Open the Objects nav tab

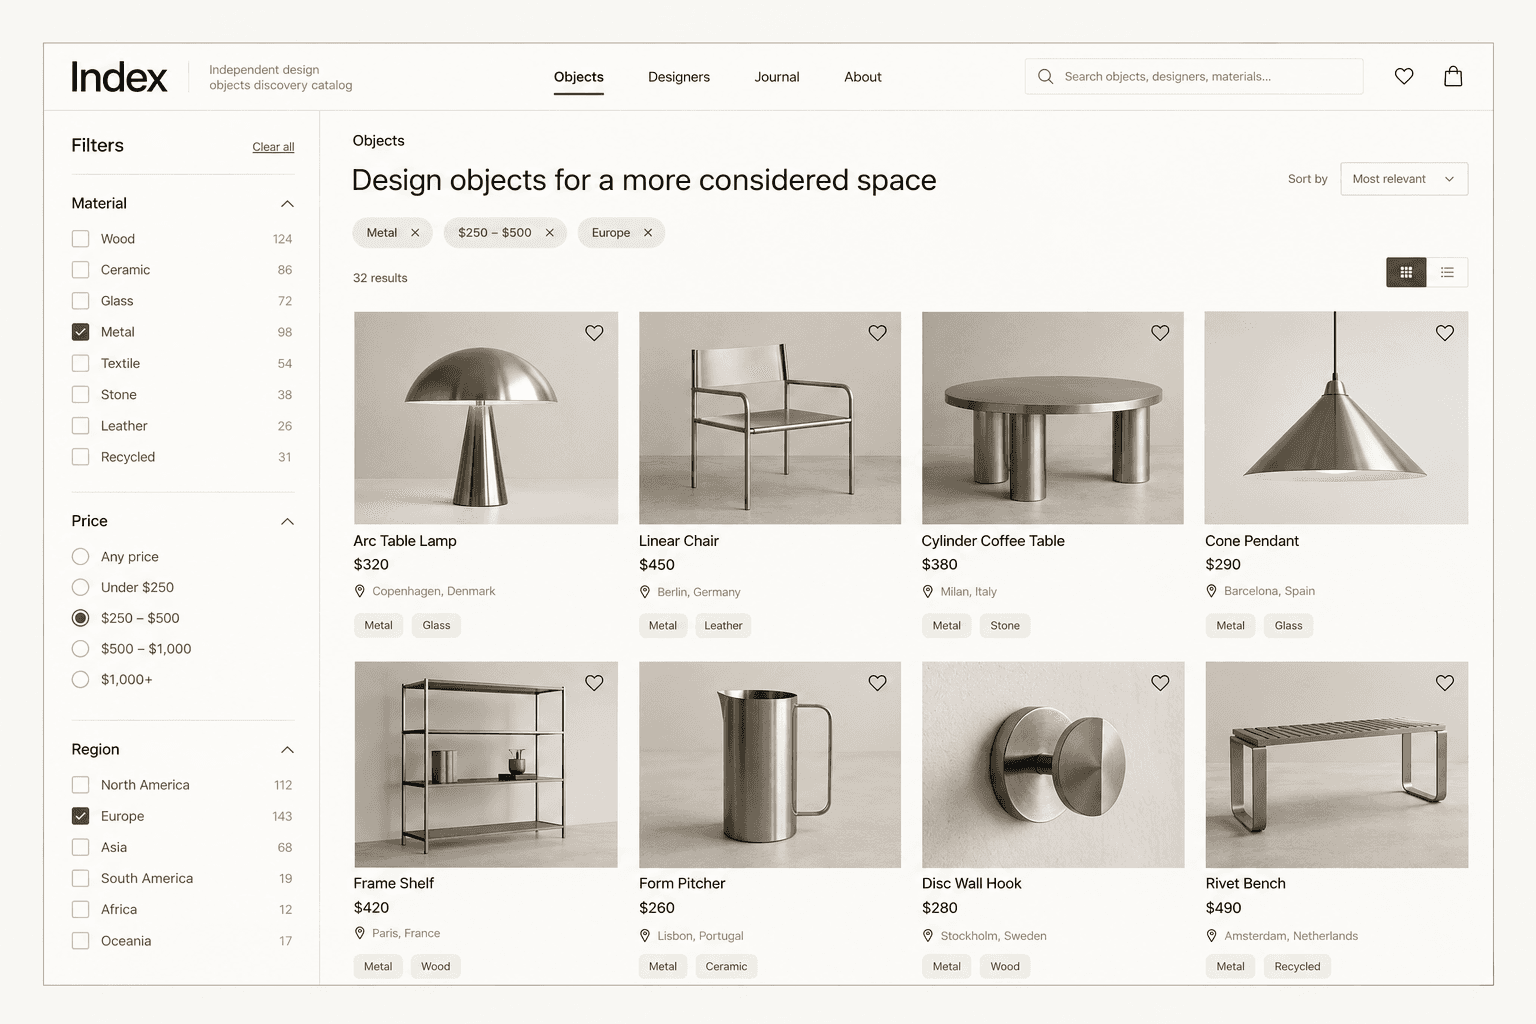click(579, 77)
